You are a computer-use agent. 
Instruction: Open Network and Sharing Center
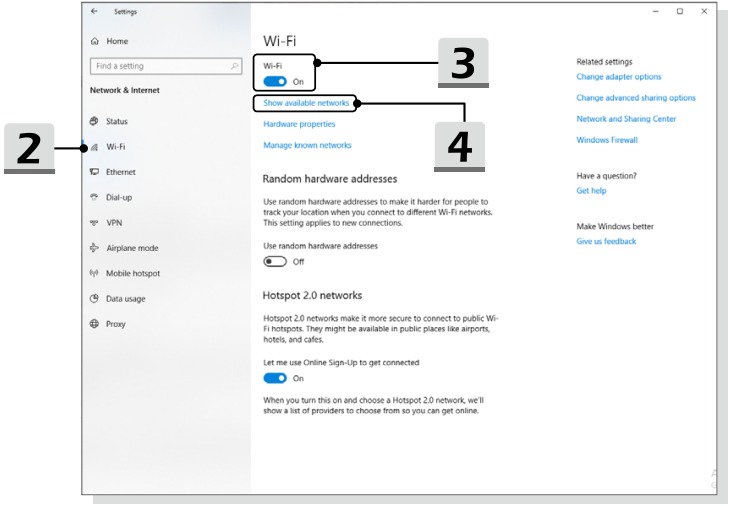pyautogui.click(x=626, y=119)
